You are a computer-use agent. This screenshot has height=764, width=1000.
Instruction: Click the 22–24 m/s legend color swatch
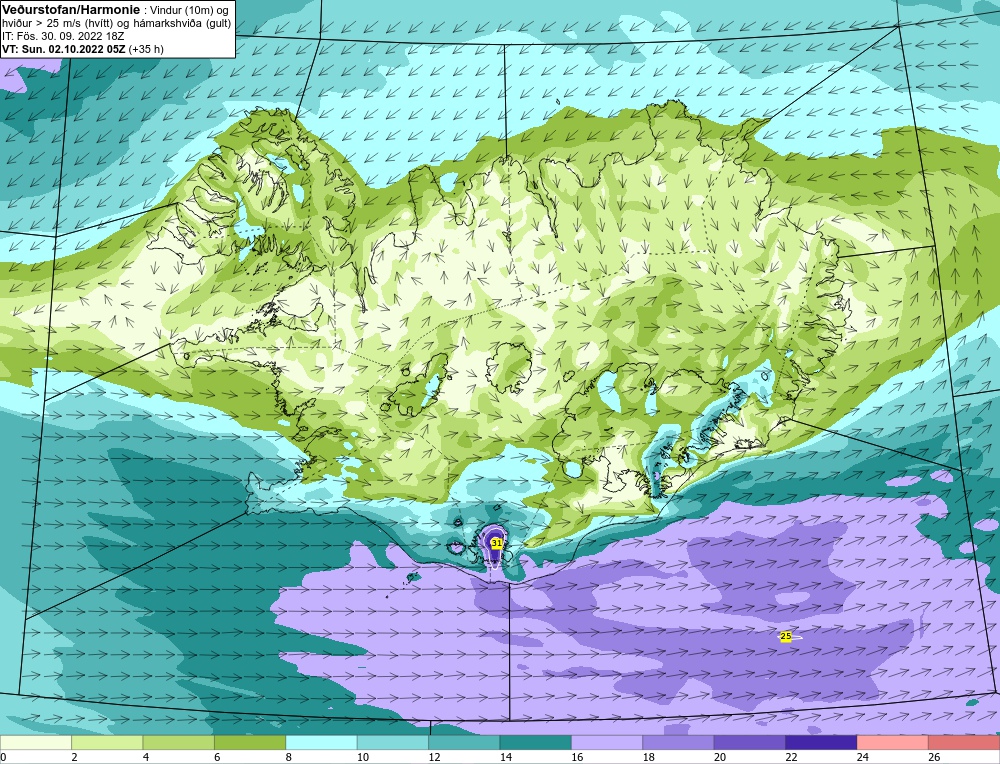click(x=821, y=743)
